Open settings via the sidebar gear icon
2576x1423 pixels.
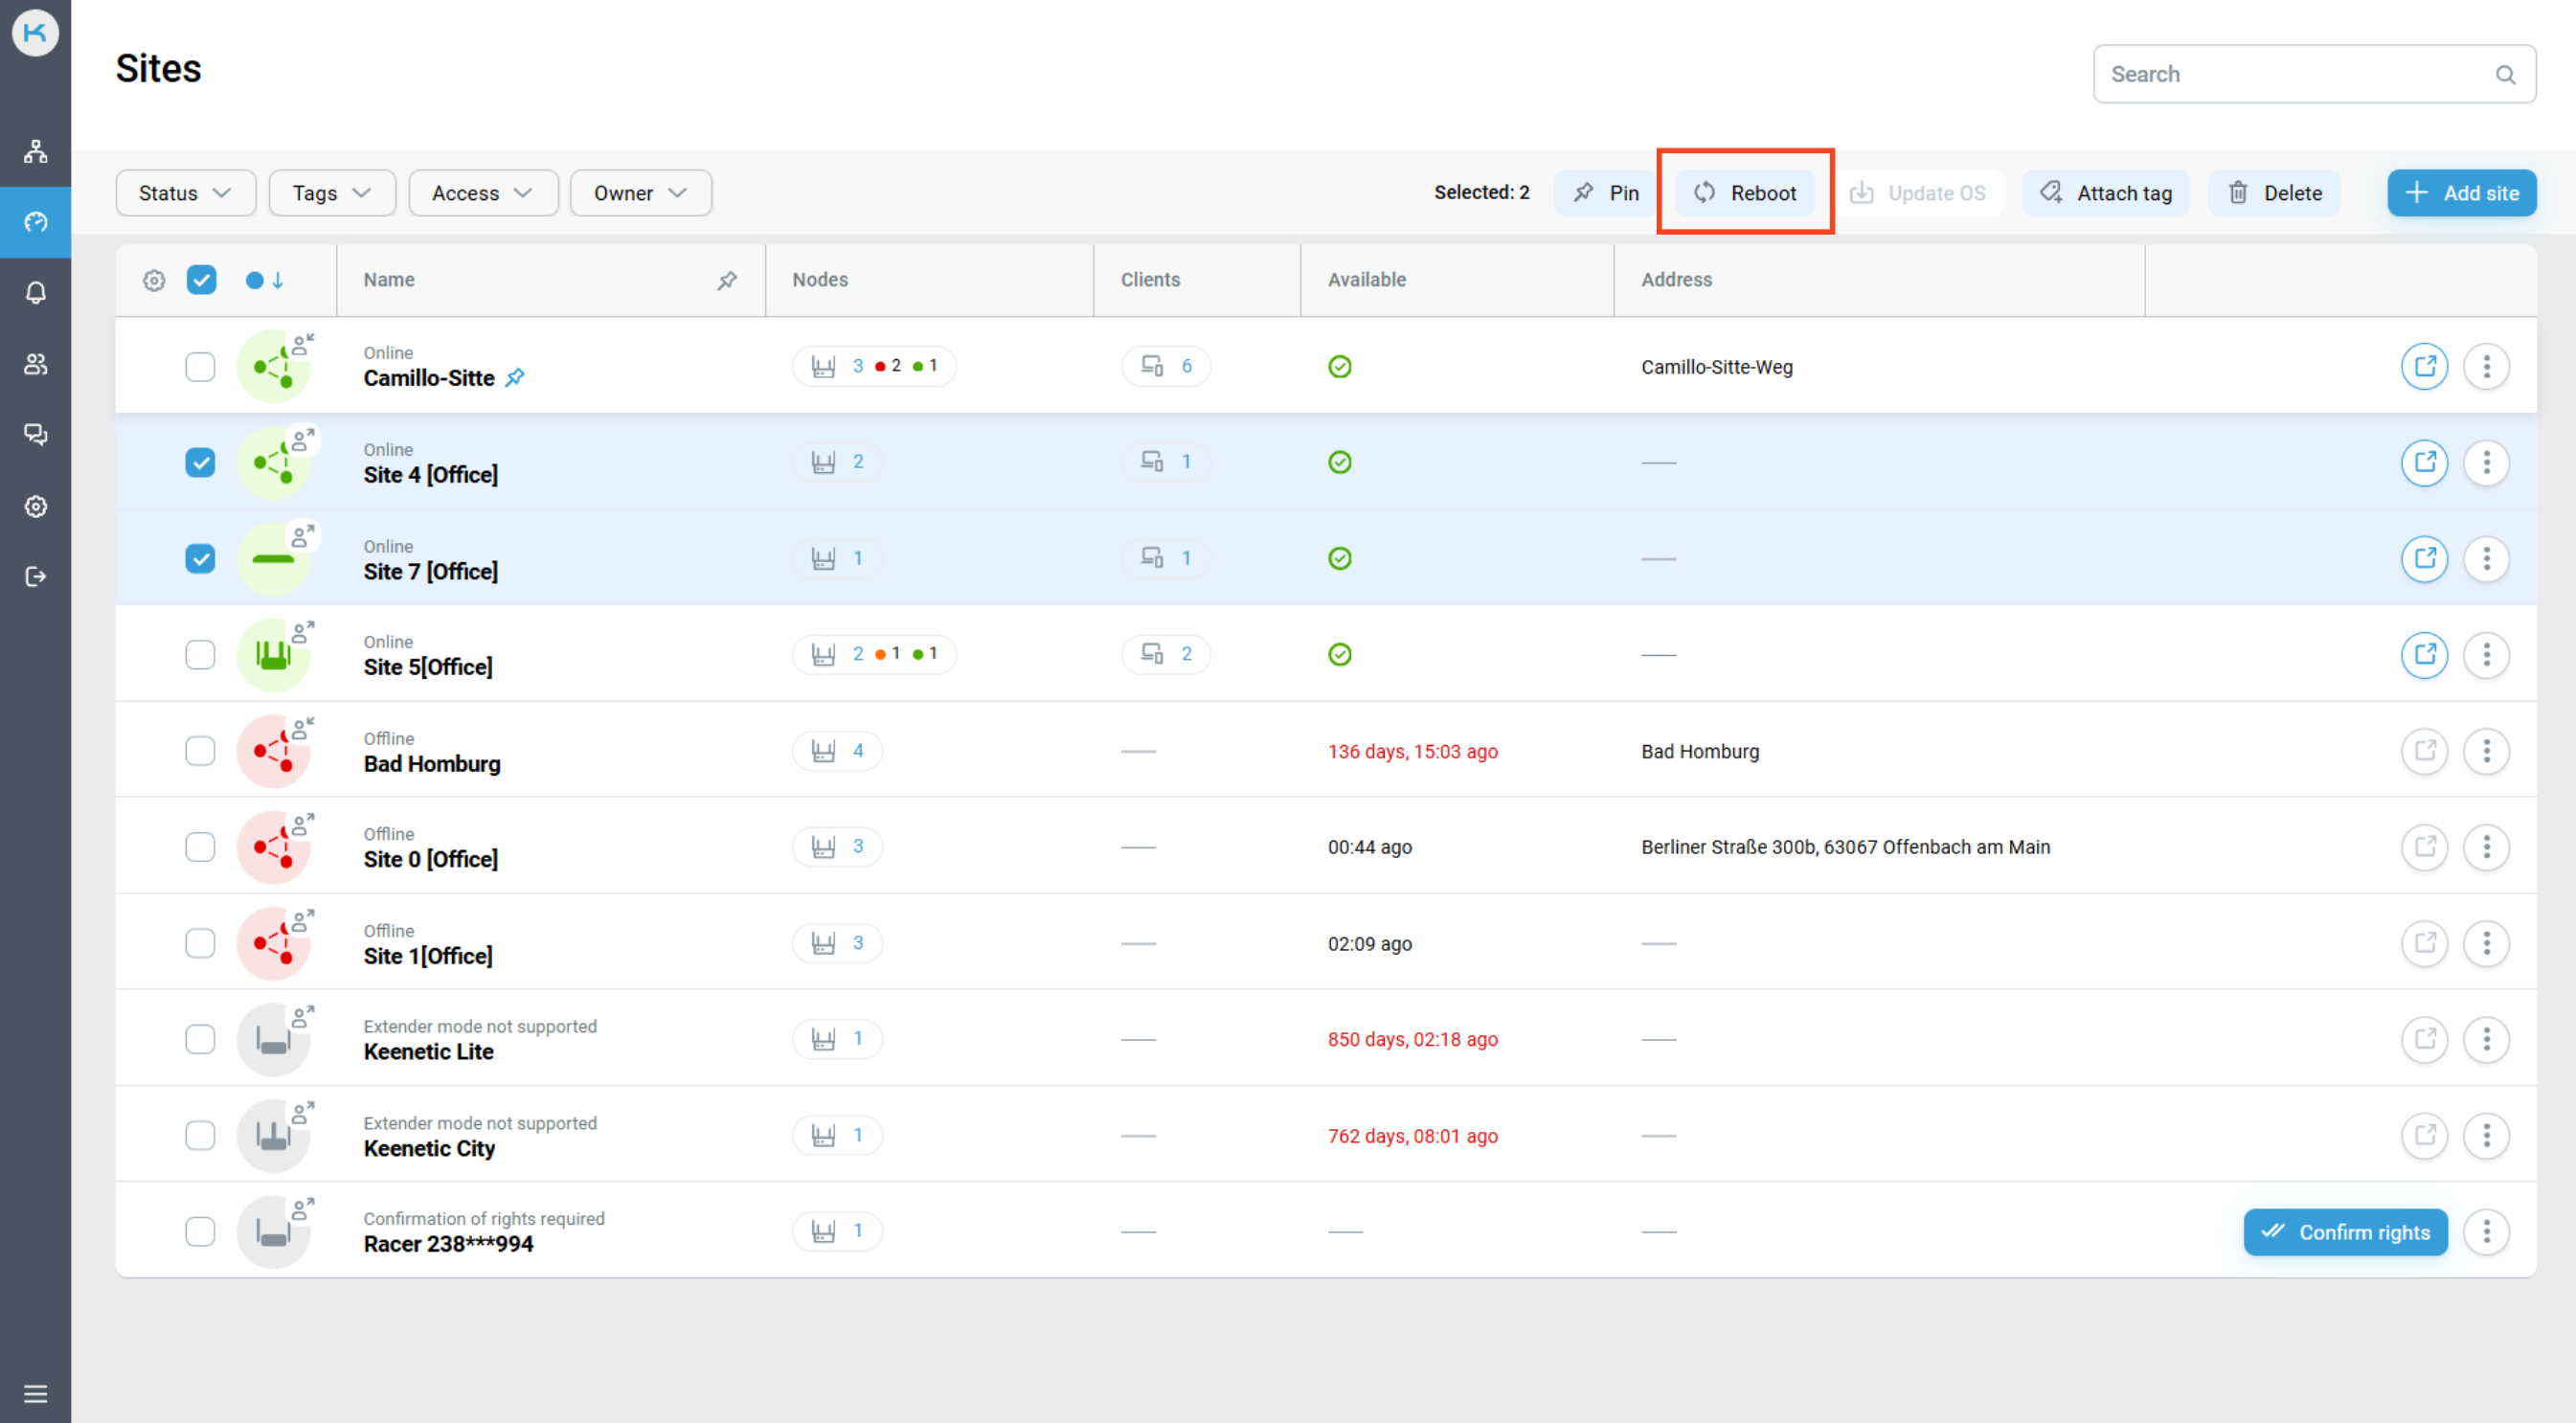pos(35,506)
